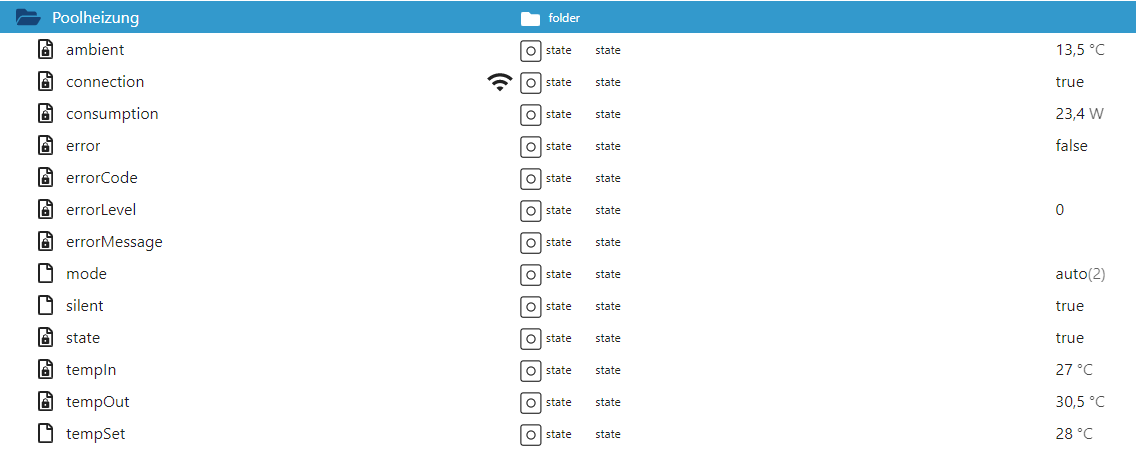Click the state row's true value
The height and width of the screenshot is (456, 1136).
click(1069, 338)
